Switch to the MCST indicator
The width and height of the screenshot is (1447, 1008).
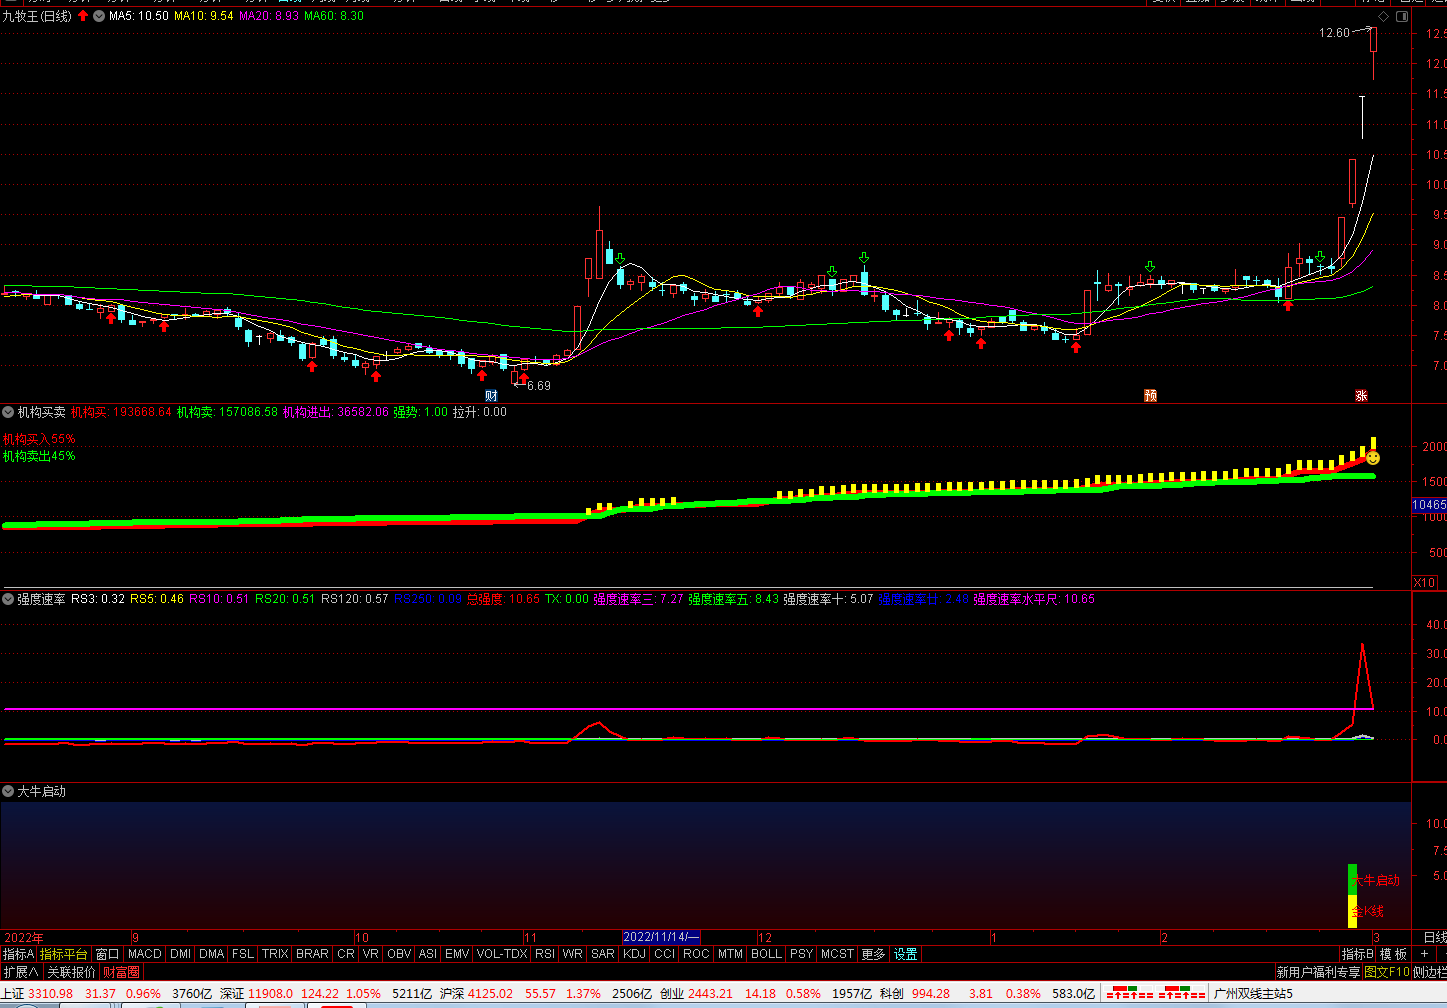pos(837,954)
